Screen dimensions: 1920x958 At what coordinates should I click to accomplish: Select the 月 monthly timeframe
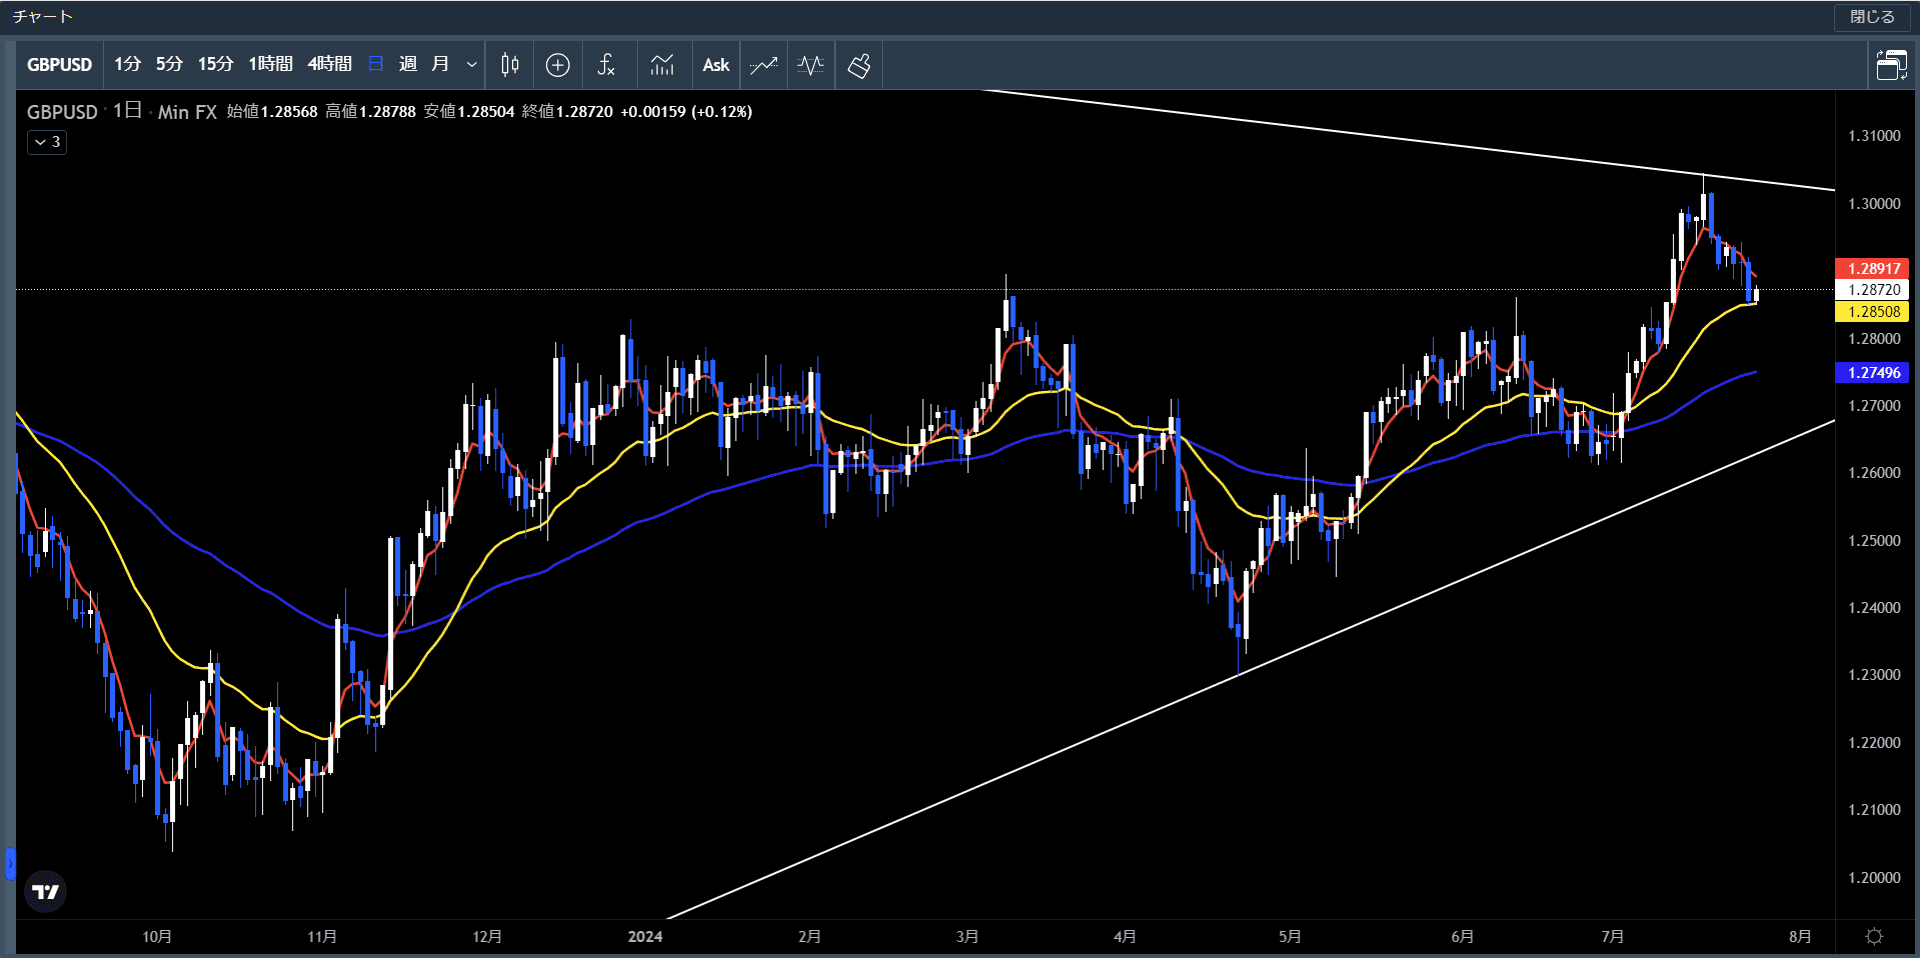(x=440, y=65)
